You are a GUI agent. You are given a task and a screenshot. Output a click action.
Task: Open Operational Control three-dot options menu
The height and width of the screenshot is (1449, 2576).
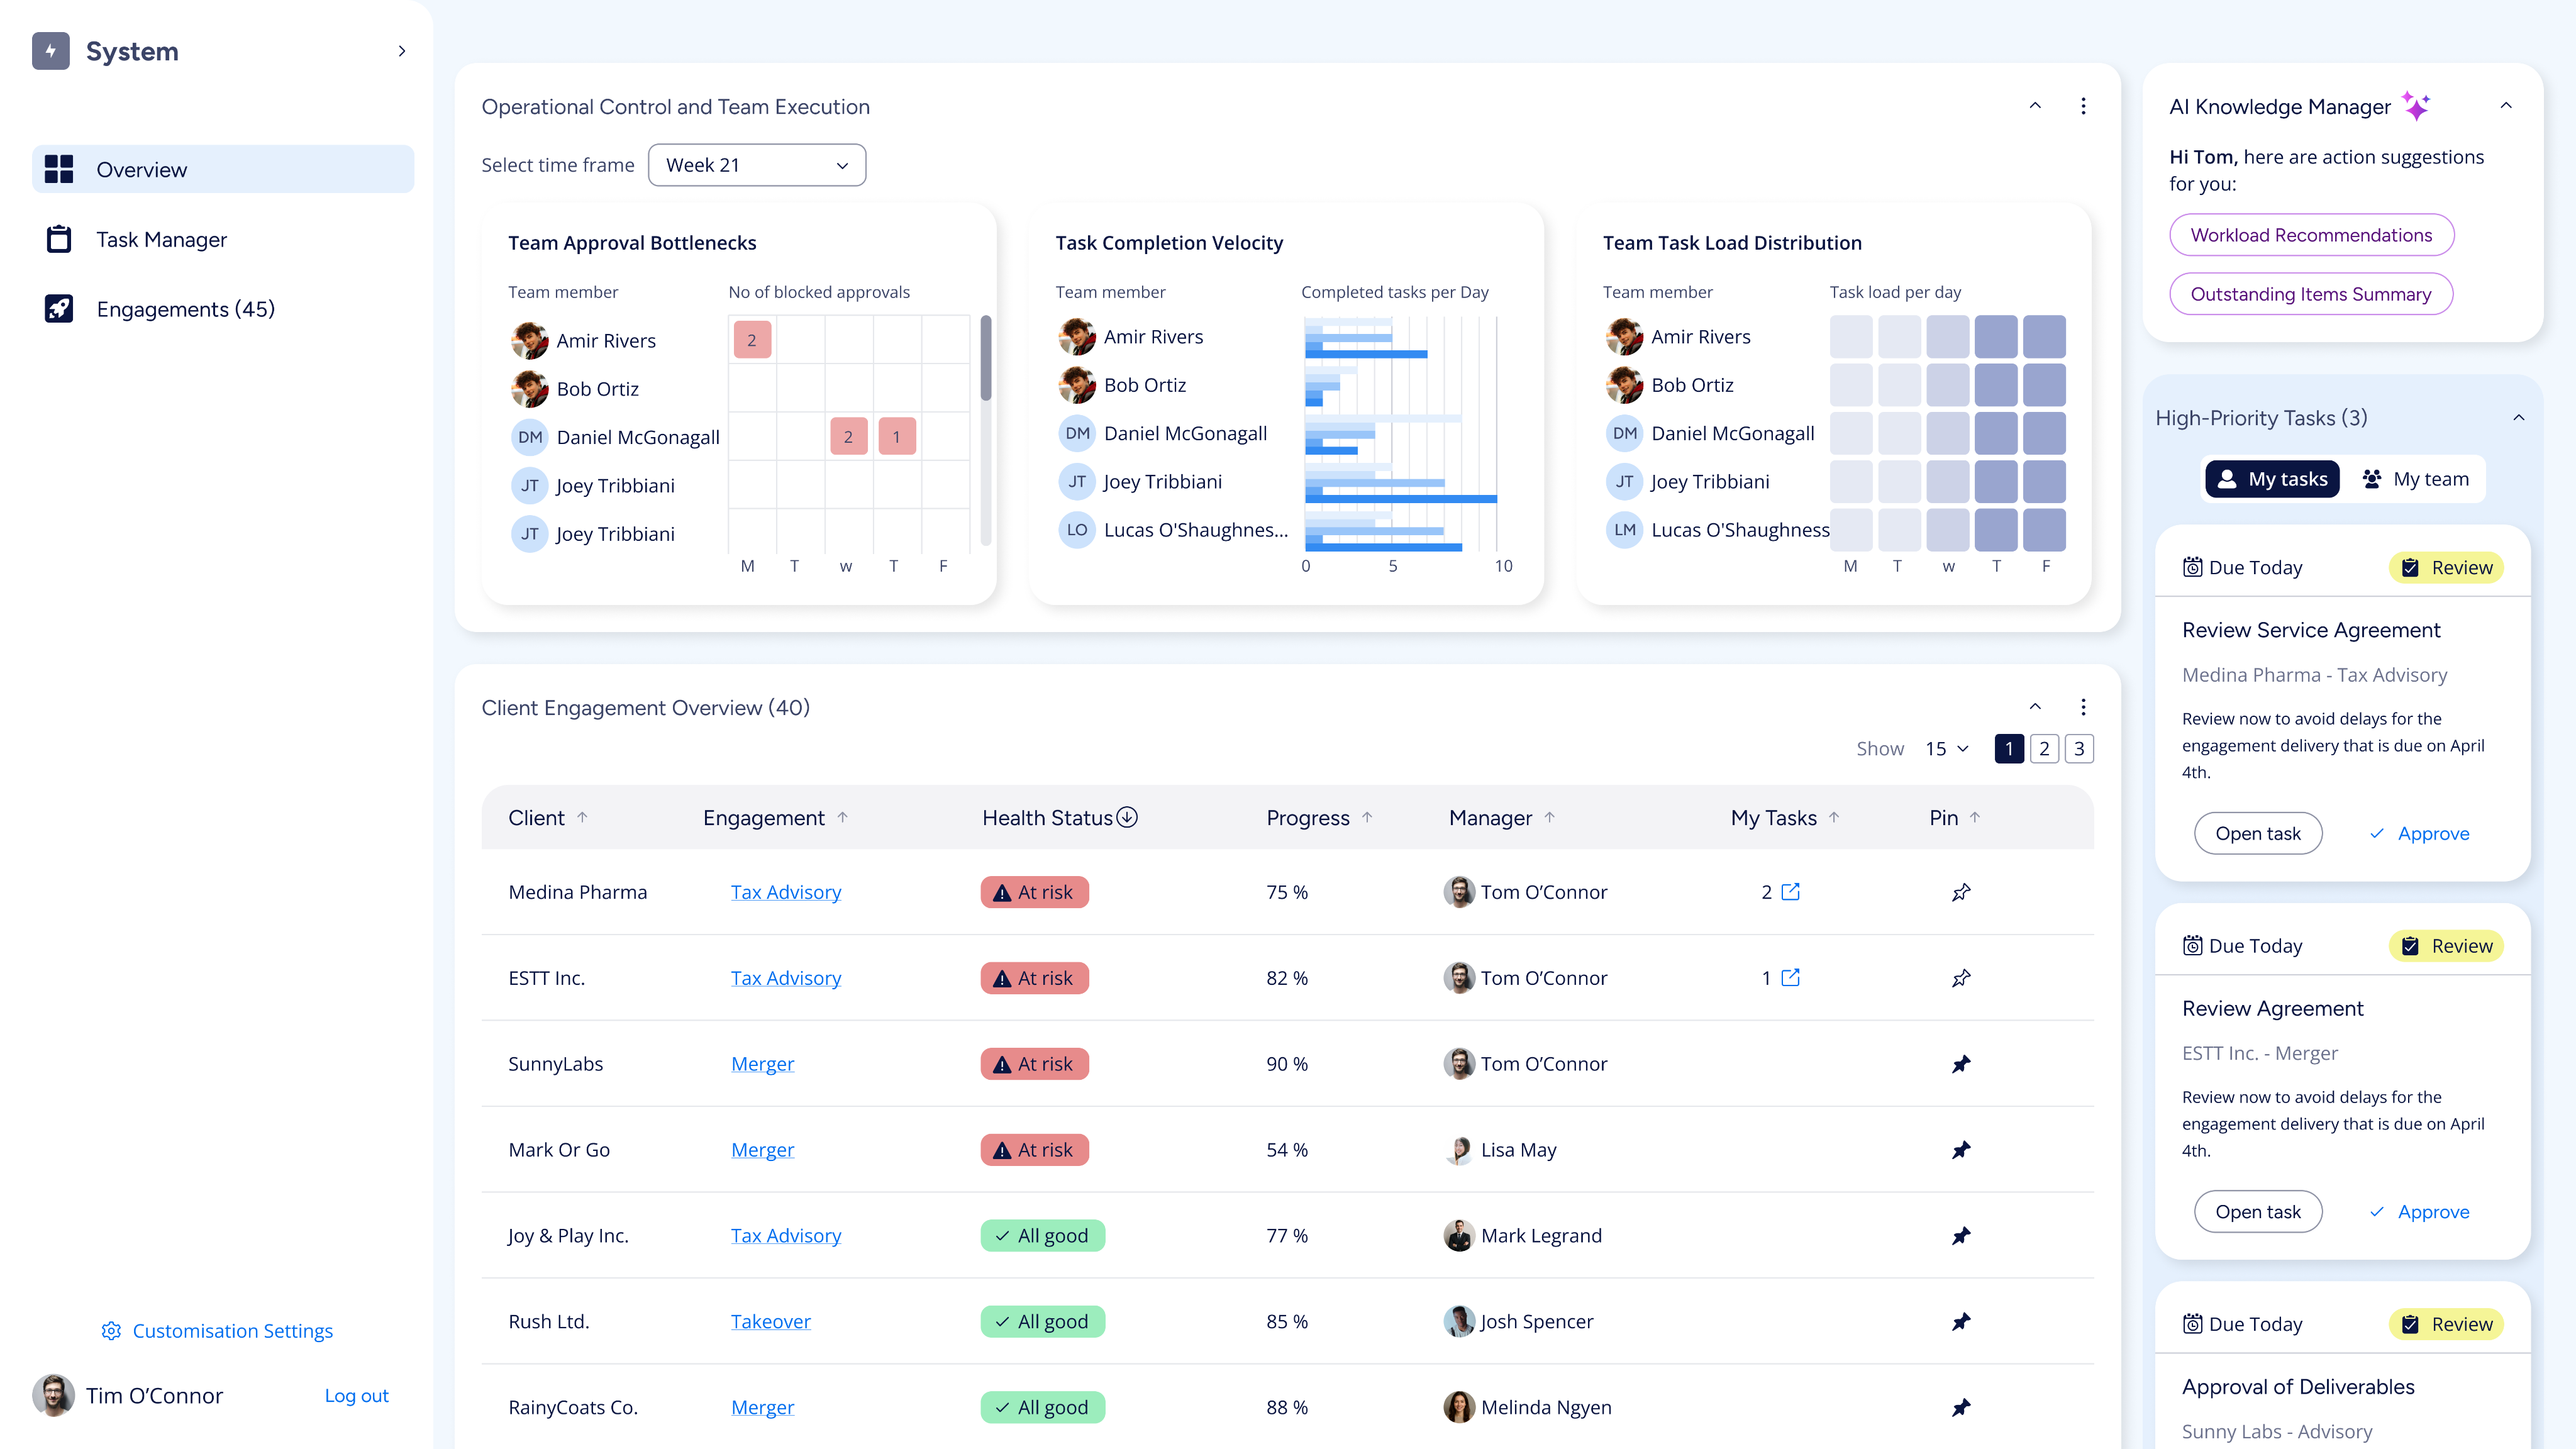click(x=2083, y=106)
